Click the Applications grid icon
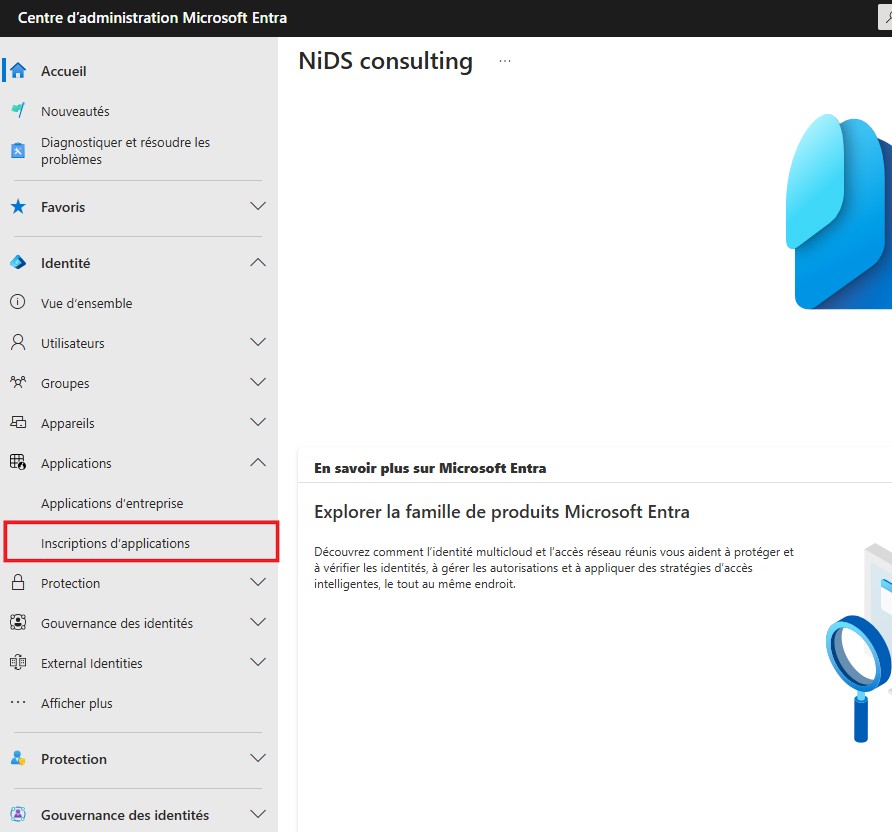The width and height of the screenshot is (892, 832). [x=18, y=462]
